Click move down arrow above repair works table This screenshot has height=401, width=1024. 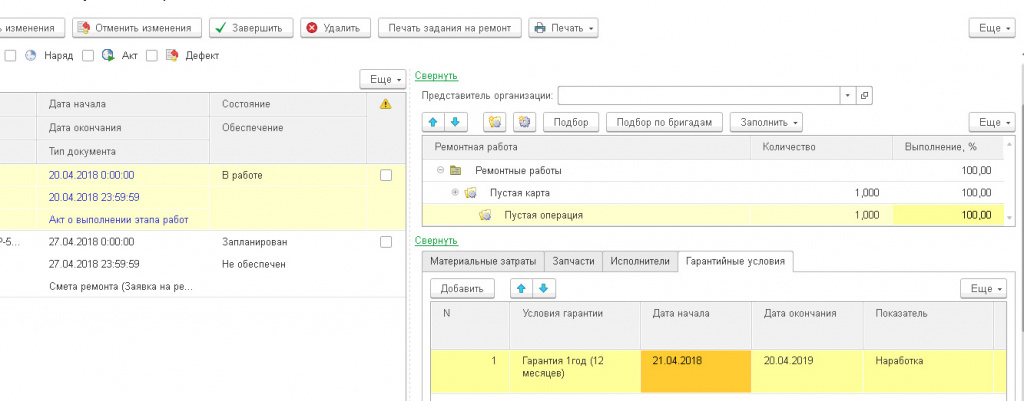pyautogui.click(x=455, y=122)
